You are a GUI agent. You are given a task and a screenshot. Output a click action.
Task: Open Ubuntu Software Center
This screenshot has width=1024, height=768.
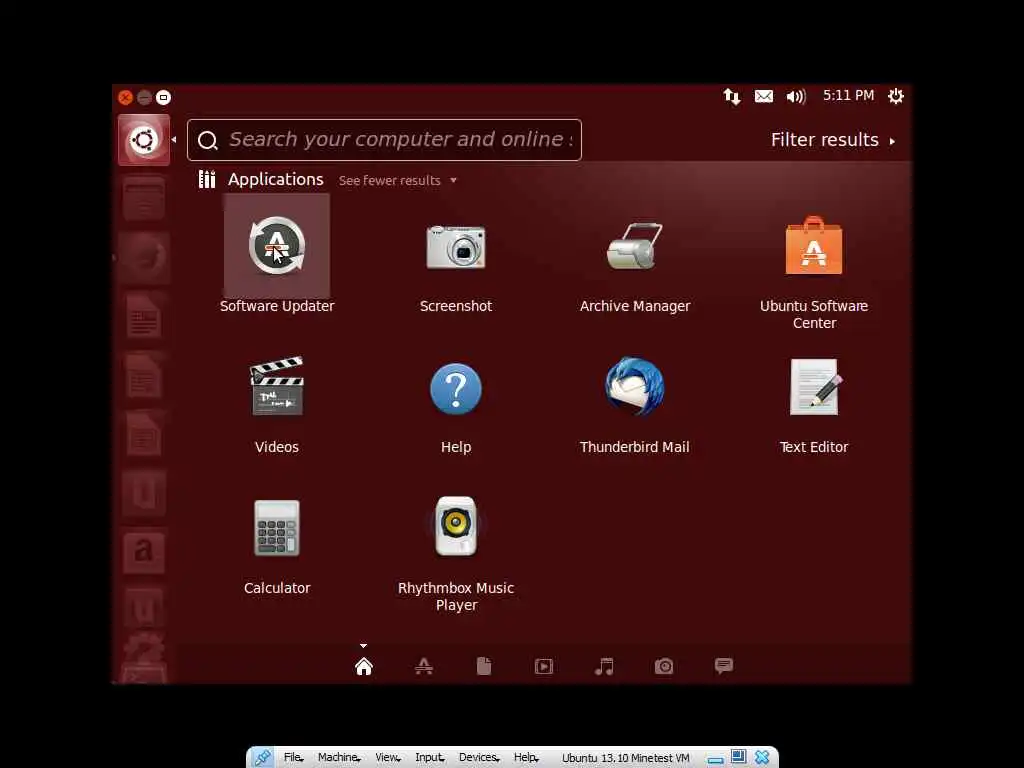(x=814, y=246)
